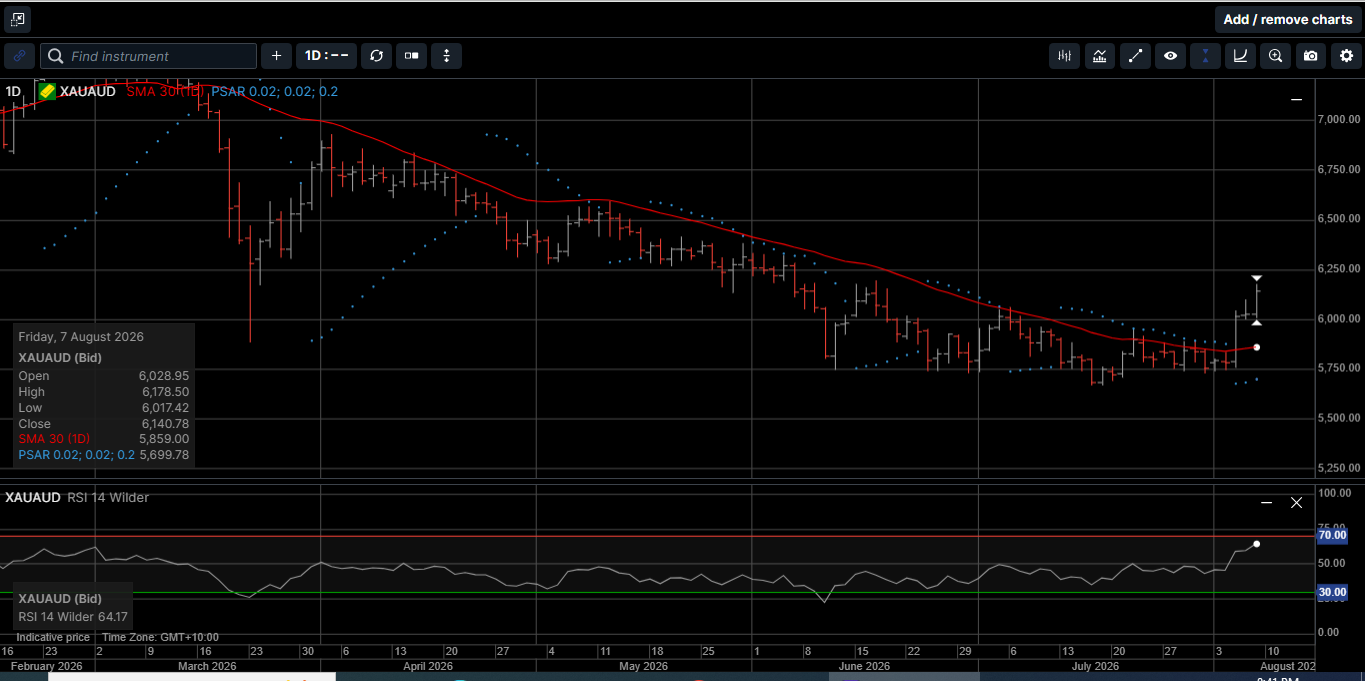
Task: Click the 5,250.00 price axis label
Action: pyautogui.click(x=1340, y=467)
